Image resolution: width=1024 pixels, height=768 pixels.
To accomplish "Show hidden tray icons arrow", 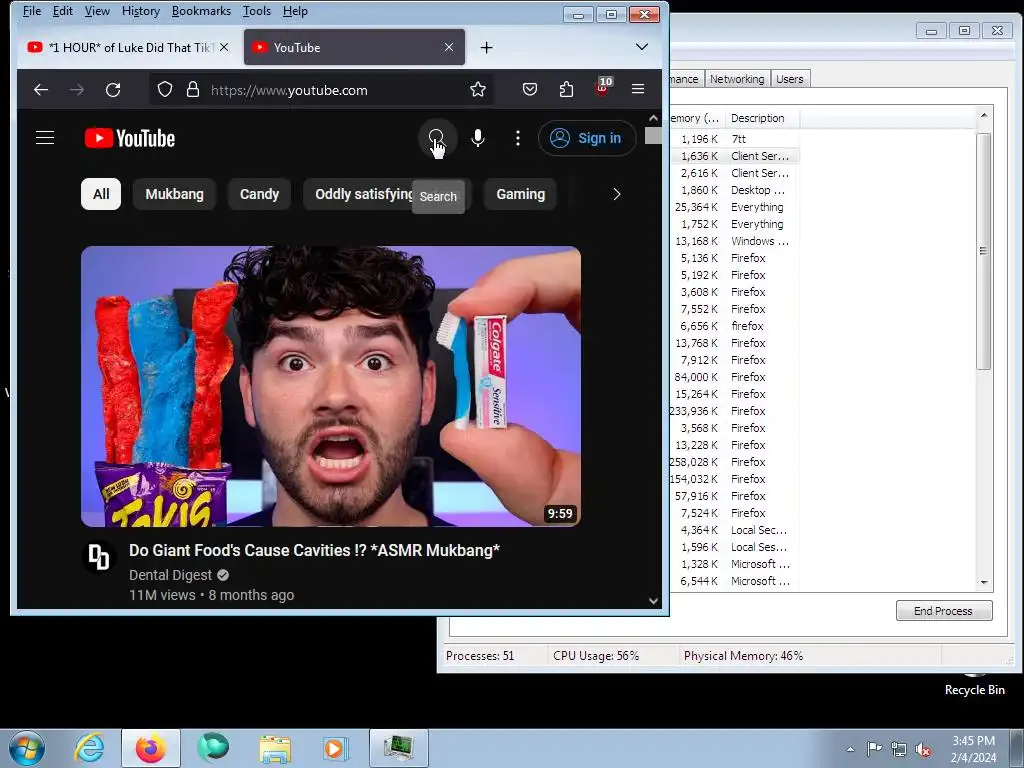I will (850, 749).
